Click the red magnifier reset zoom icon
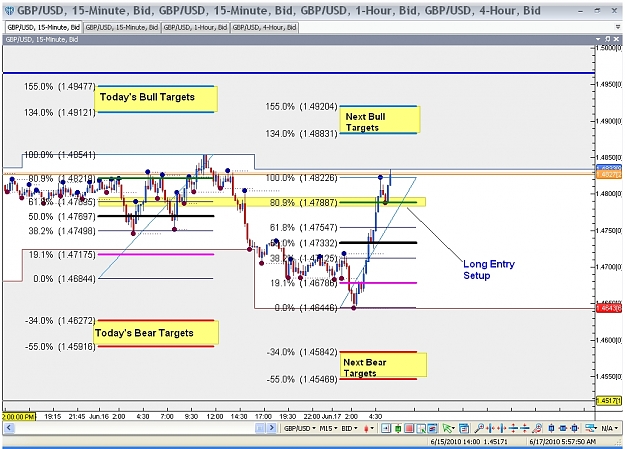Image resolution: width=625 pixels, height=449 pixels. pos(537,429)
